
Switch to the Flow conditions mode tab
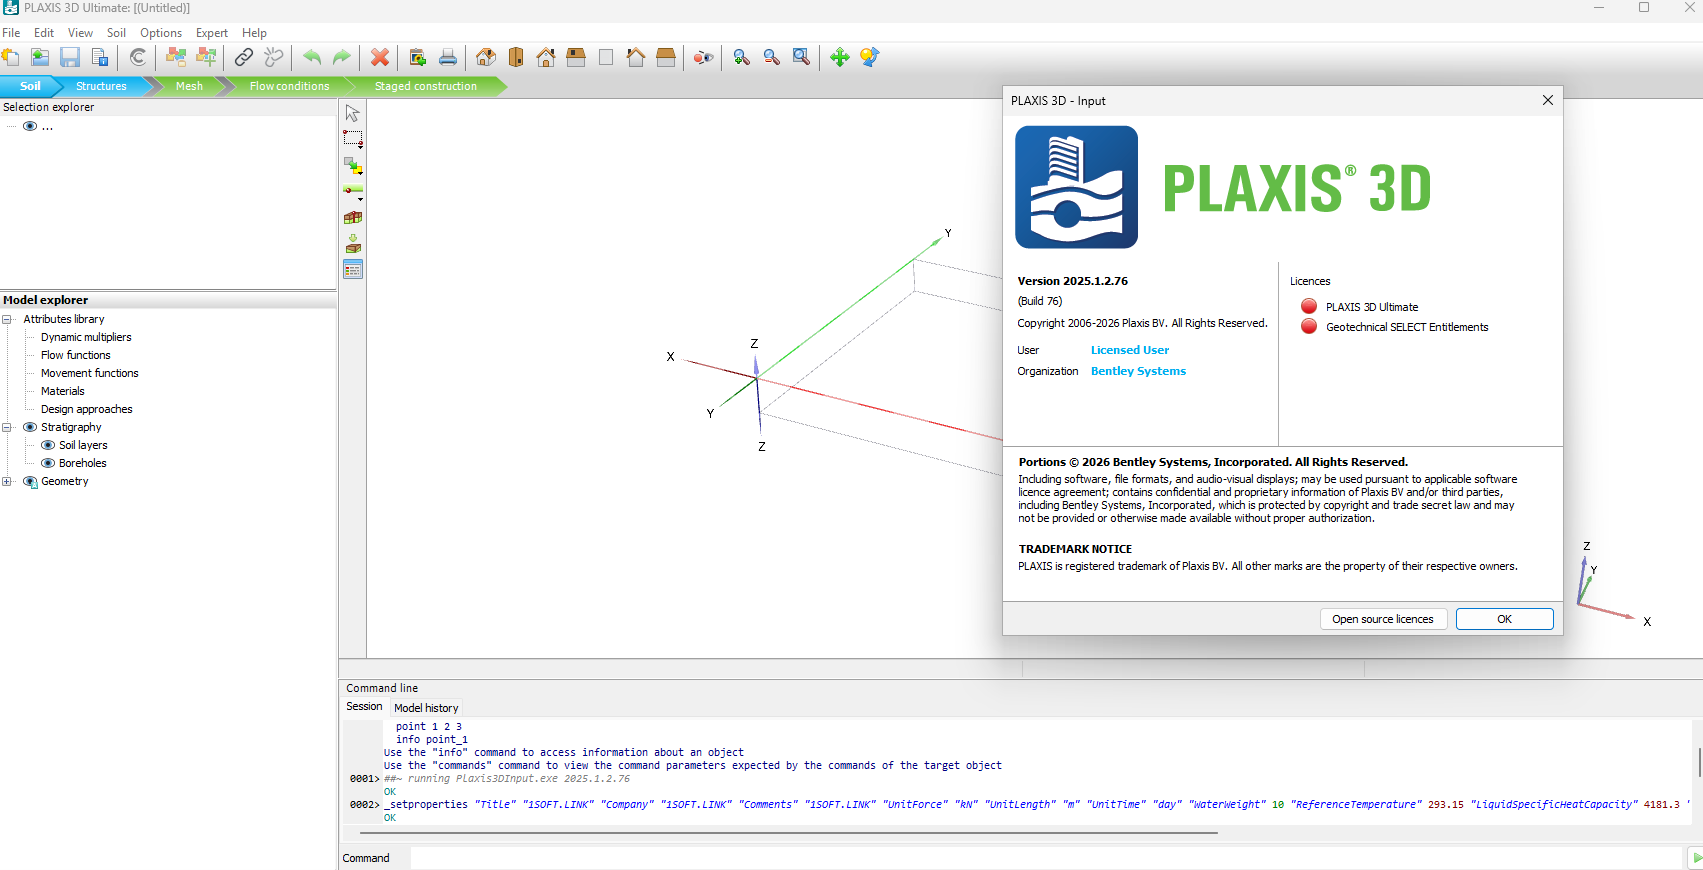pyautogui.click(x=289, y=86)
